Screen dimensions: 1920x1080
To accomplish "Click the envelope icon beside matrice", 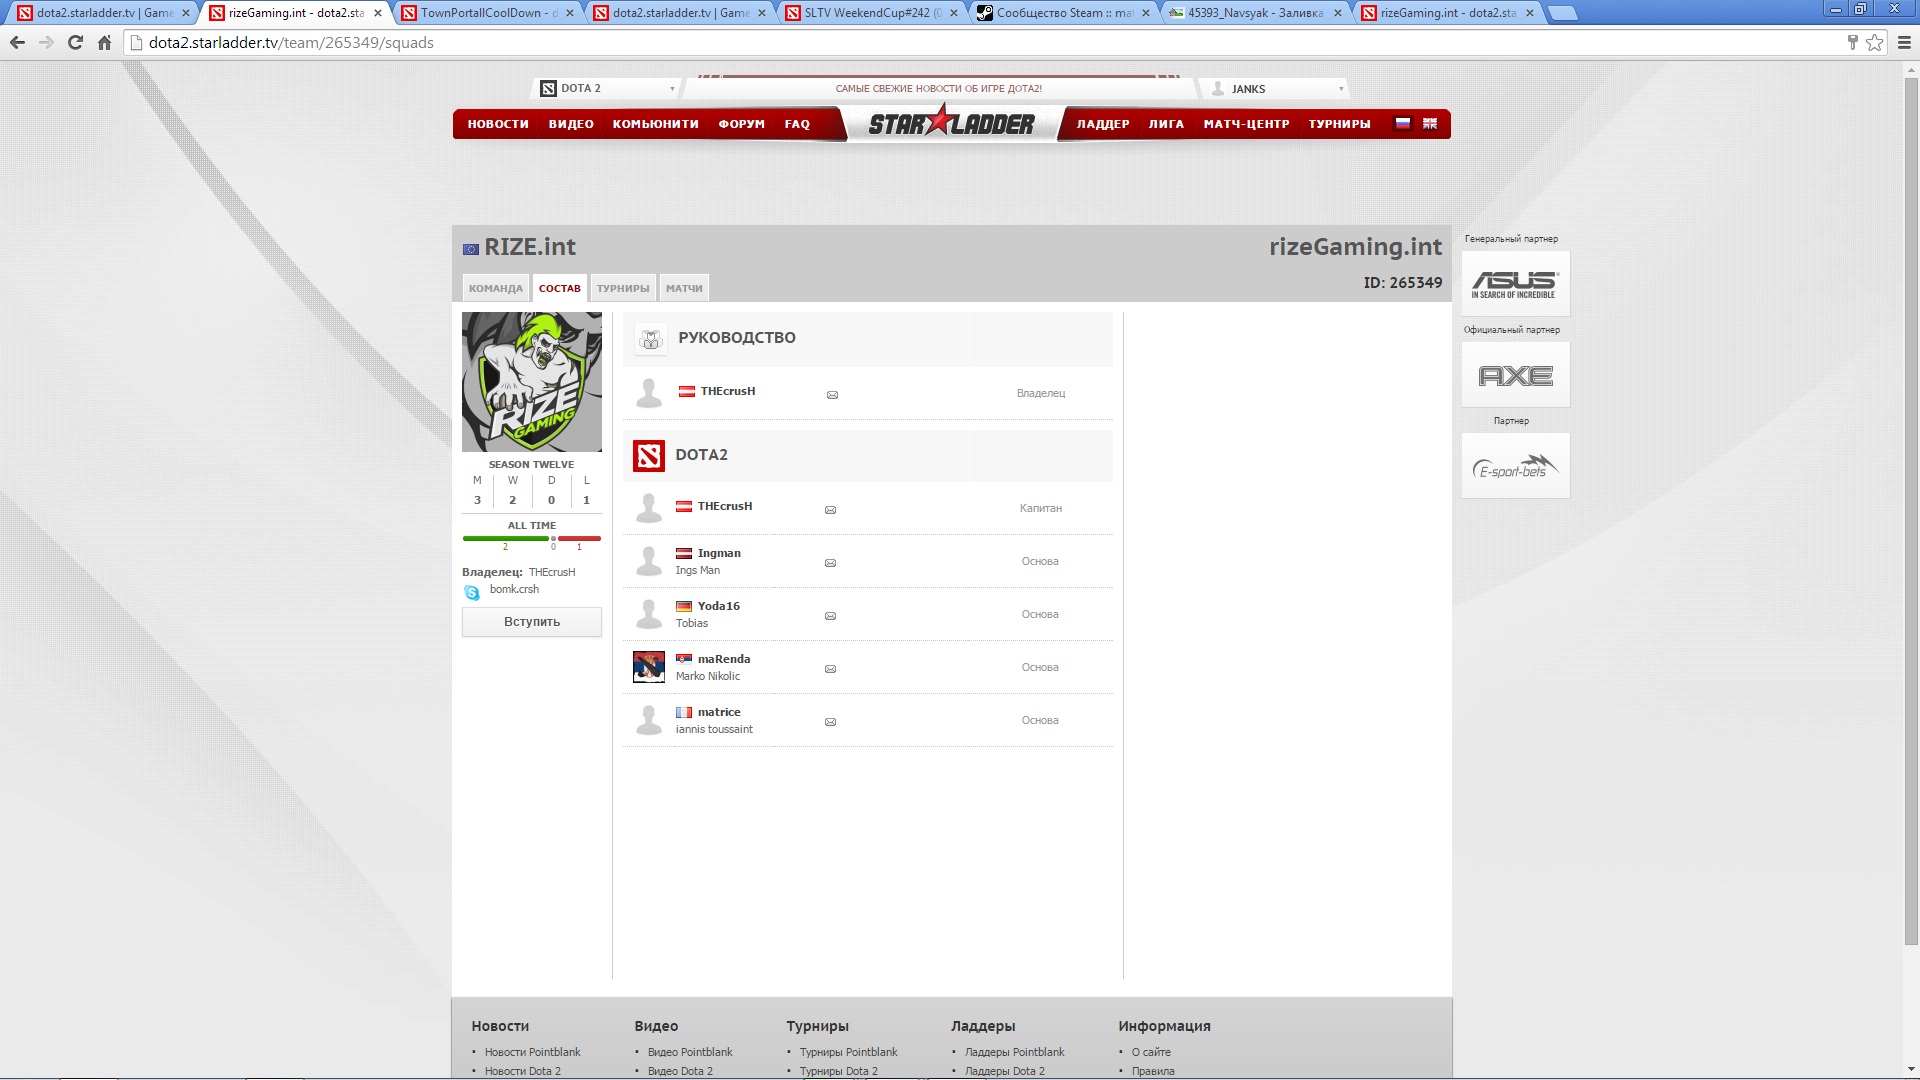I will tap(830, 722).
